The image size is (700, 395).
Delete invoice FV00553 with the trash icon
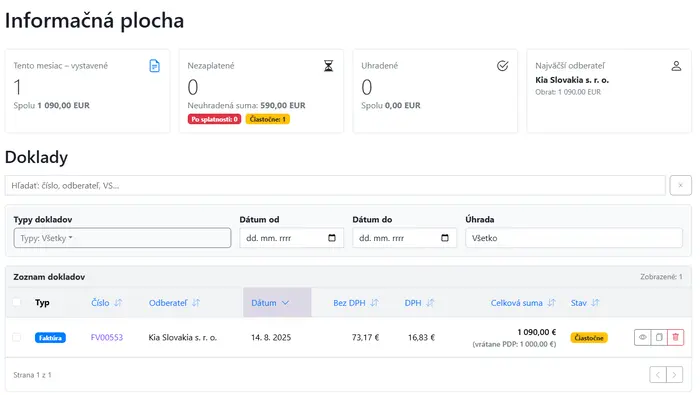pos(675,337)
